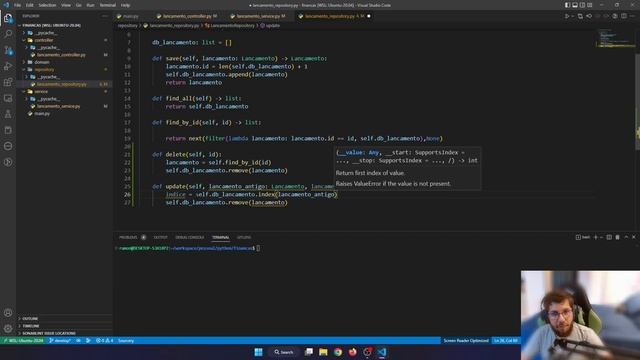640x360 pixels.
Task: Toggle the Panel layout icon
Action: coord(575,5)
